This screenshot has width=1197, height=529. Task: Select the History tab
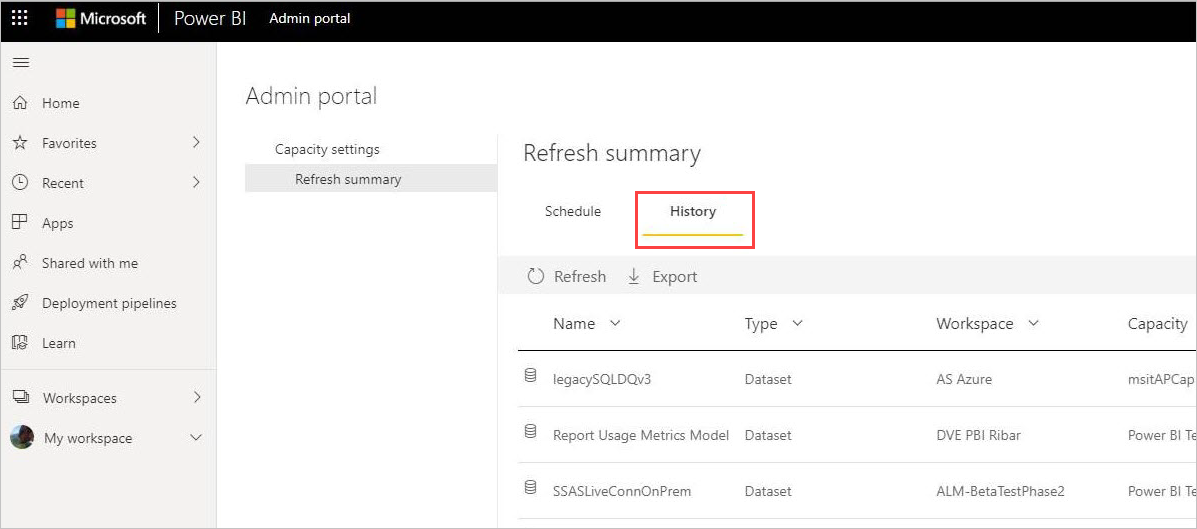(x=693, y=211)
